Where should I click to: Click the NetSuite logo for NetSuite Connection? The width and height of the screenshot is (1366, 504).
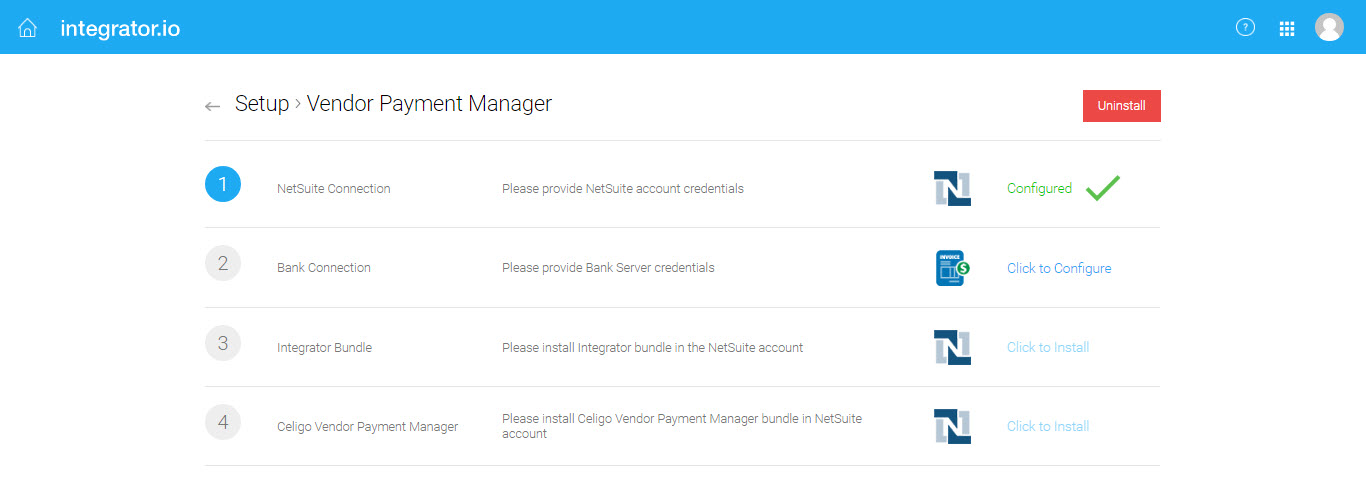coord(952,188)
